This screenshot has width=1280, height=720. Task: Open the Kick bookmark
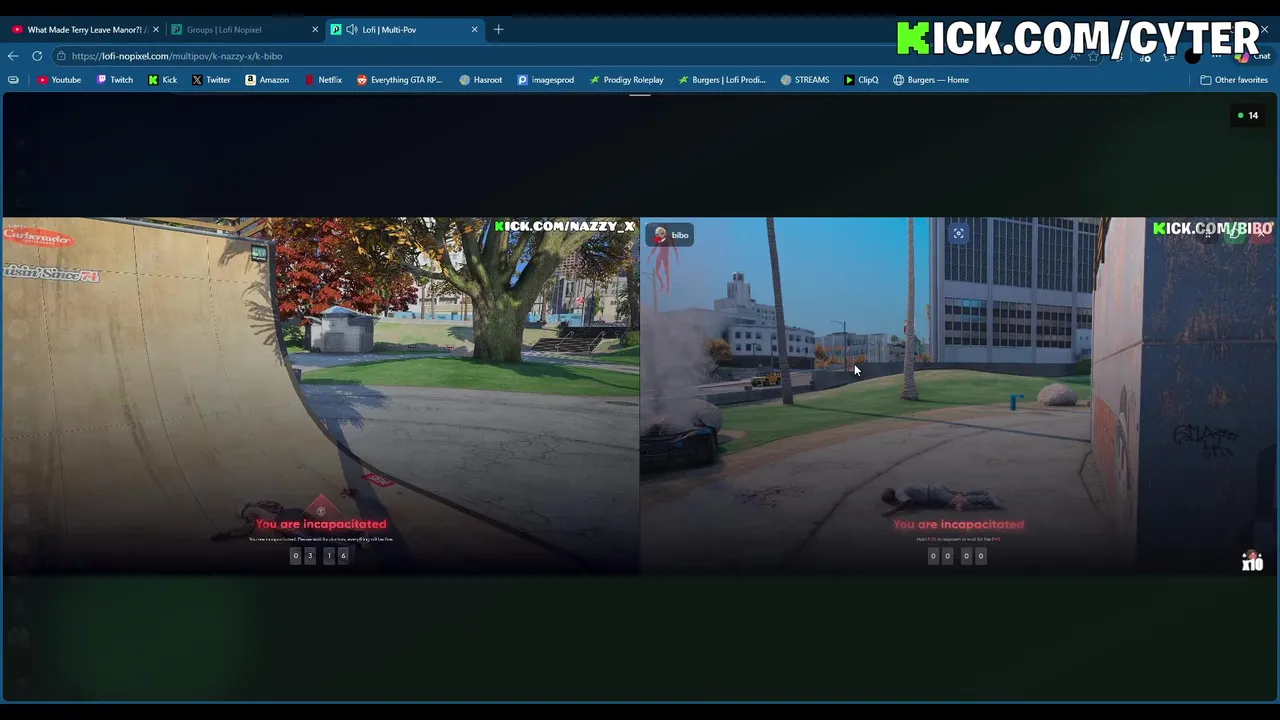coord(163,80)
